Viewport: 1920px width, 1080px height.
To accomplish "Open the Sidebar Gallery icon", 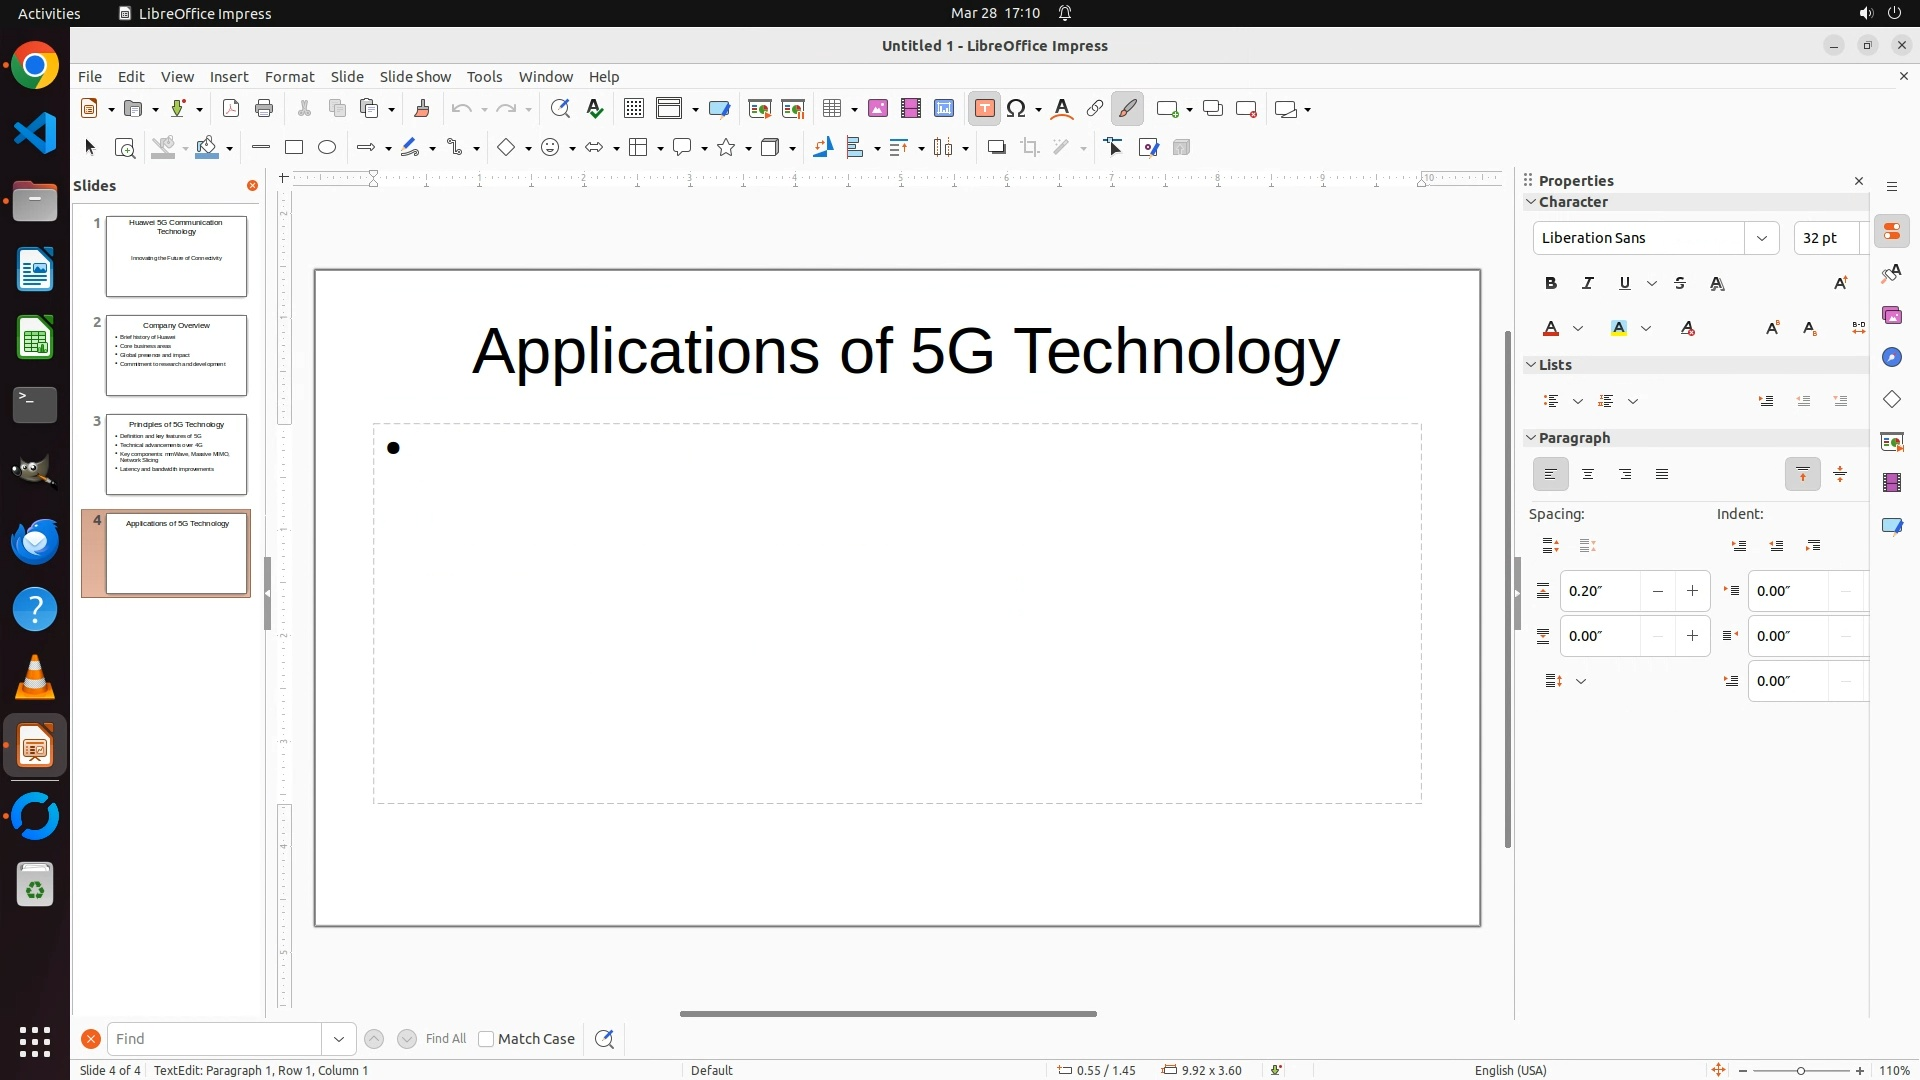I will tap(1891, 316).
